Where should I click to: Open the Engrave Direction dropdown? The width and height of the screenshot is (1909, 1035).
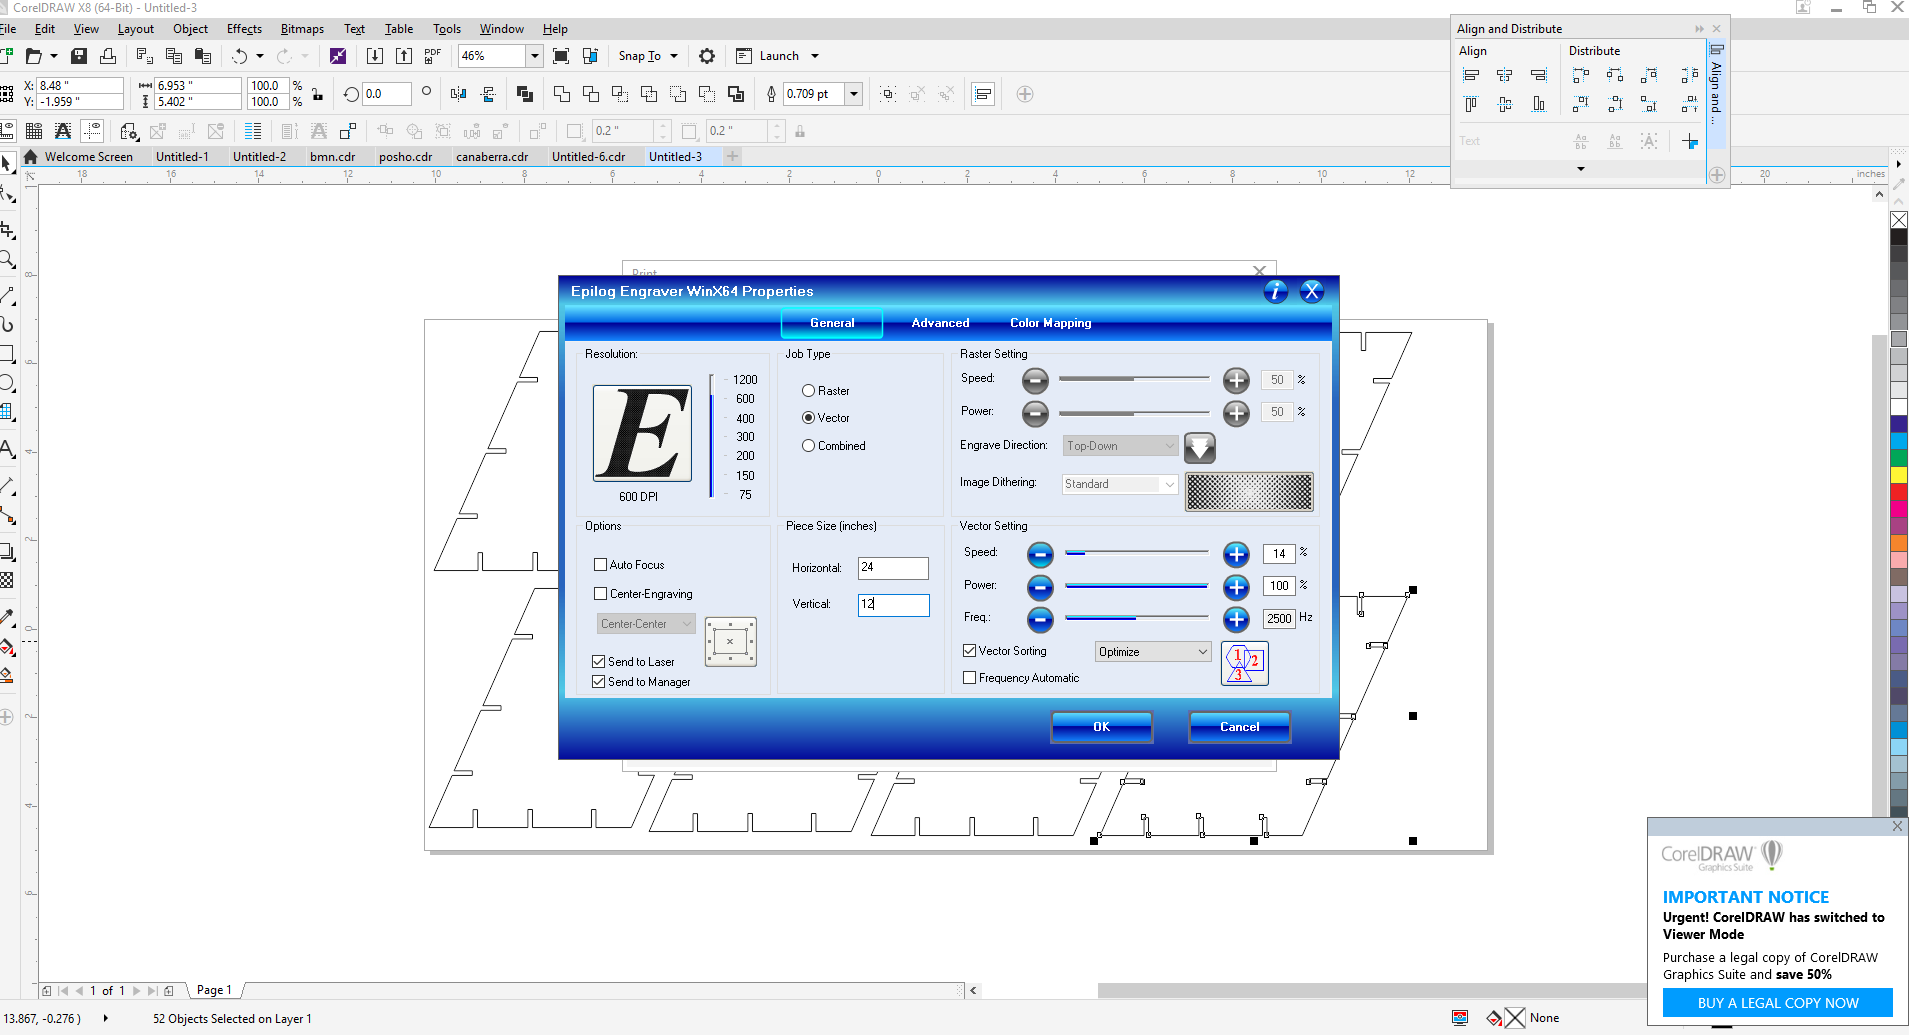[1121, 446]
